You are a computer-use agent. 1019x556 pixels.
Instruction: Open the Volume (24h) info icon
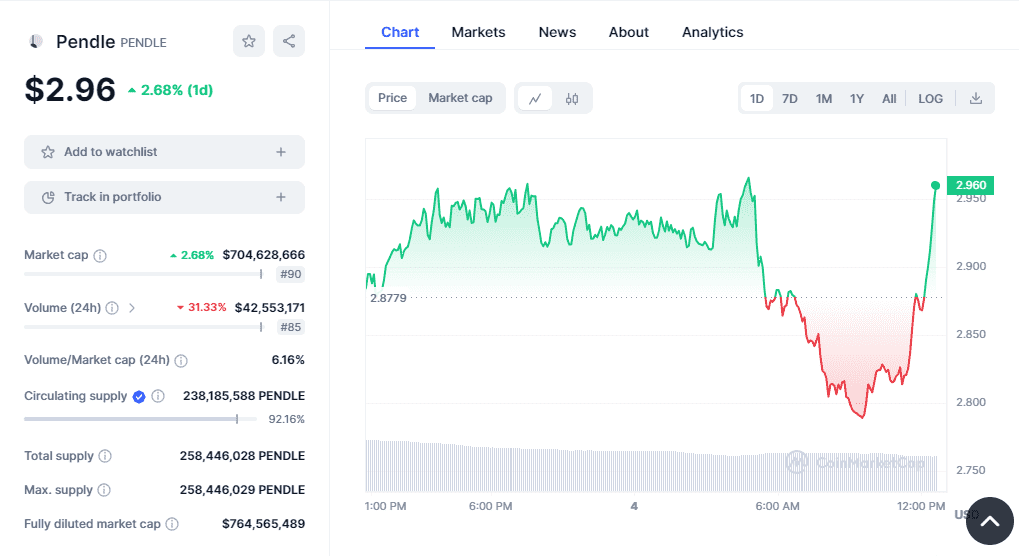[x=112, y=308]
